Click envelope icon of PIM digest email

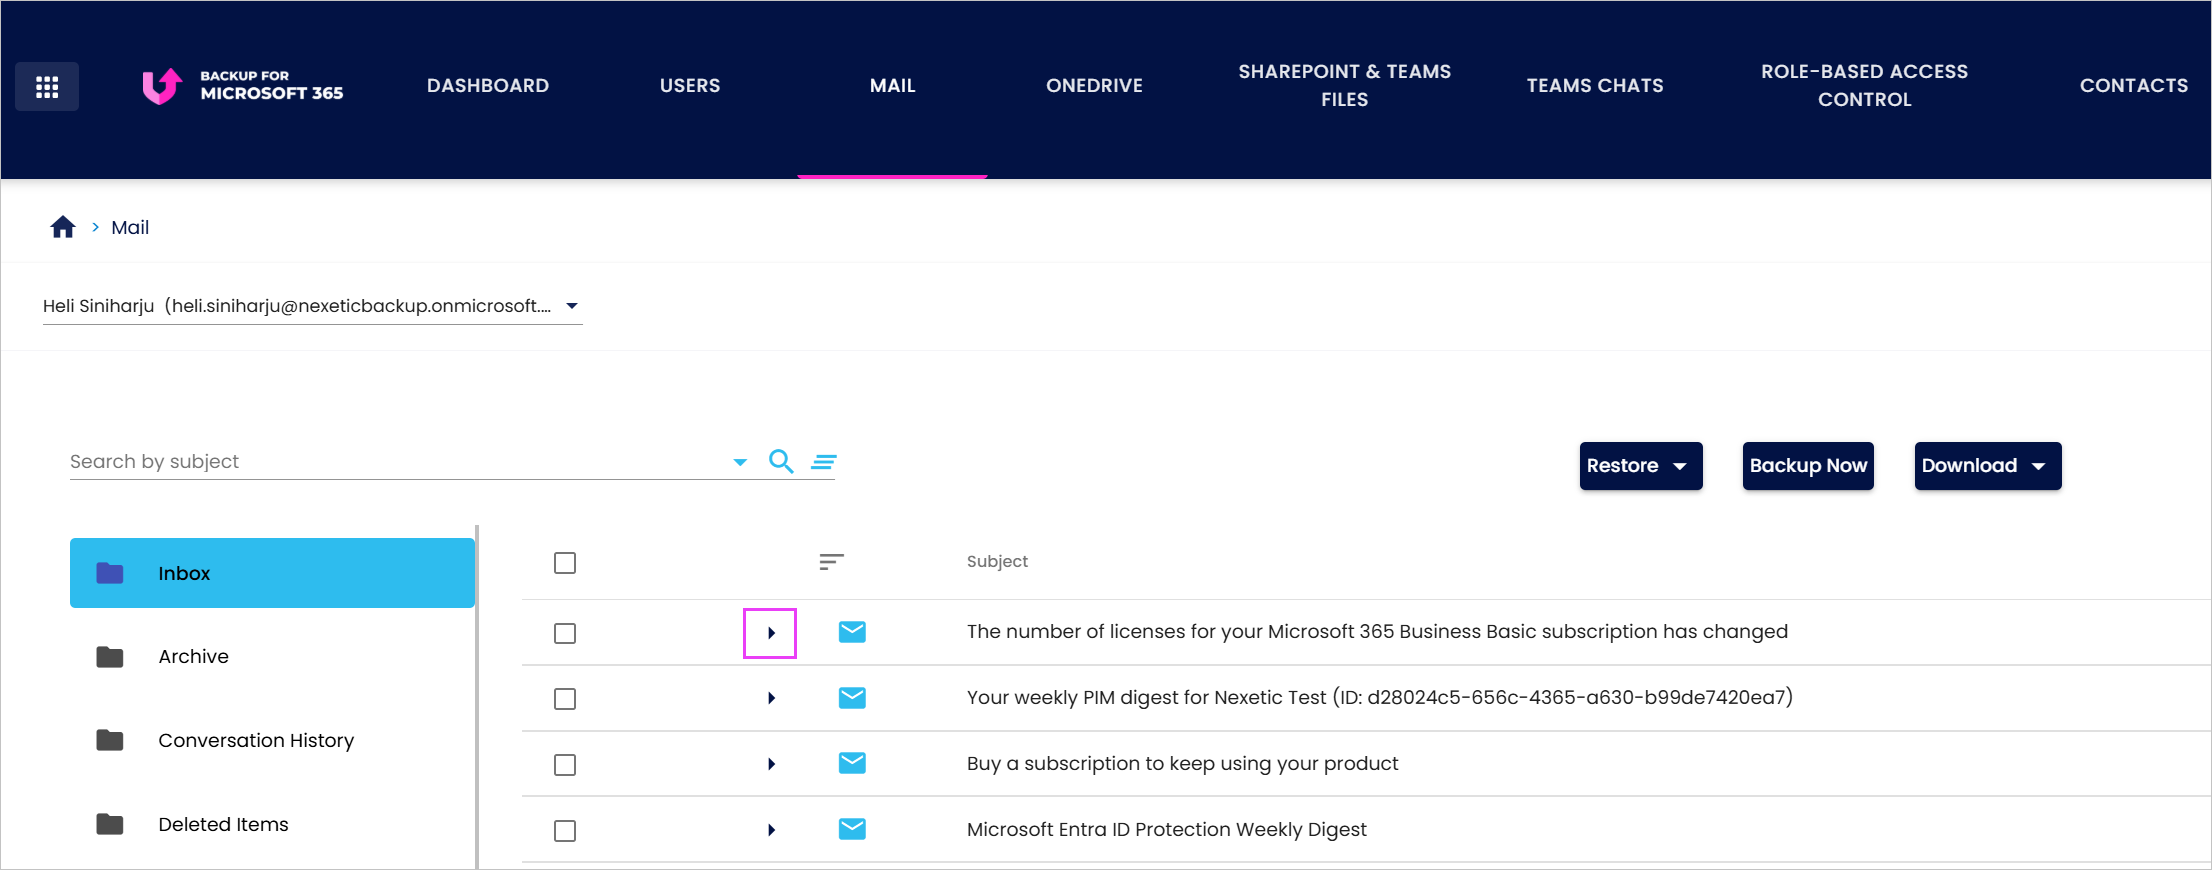tap(852, 698)
